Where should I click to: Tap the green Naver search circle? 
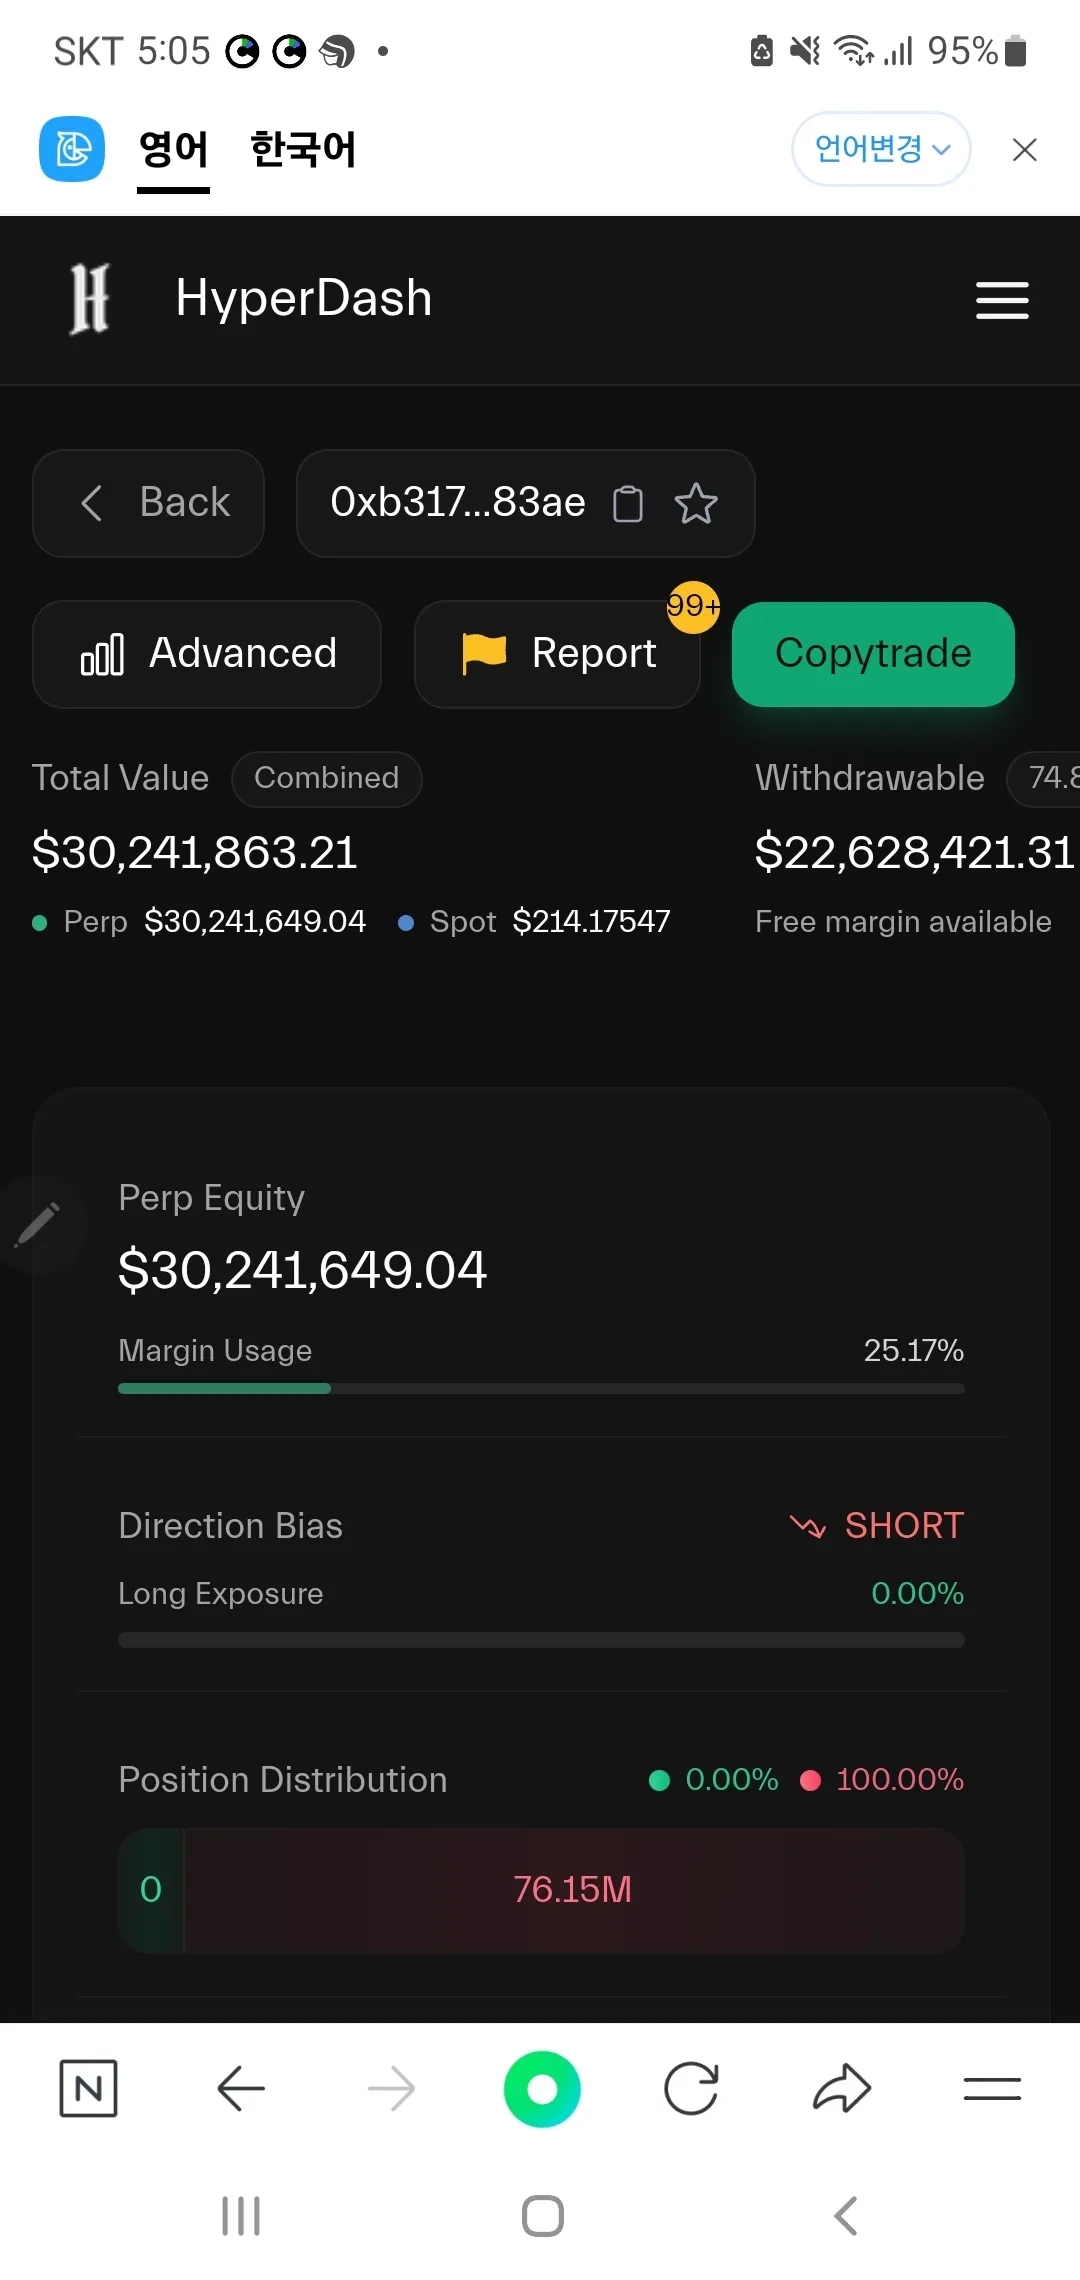[542, 2088]
